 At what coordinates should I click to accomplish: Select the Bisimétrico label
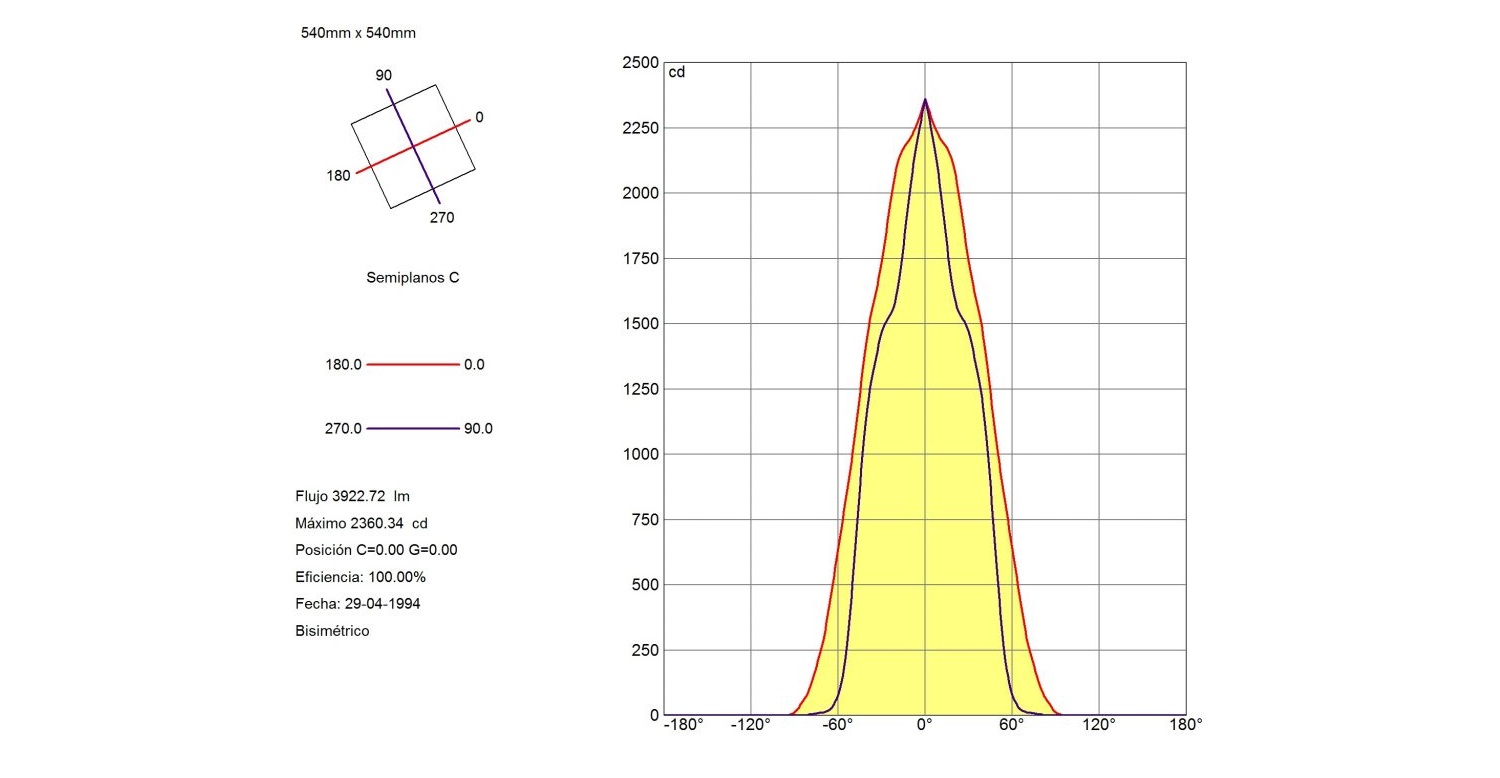tap(332, 631)
